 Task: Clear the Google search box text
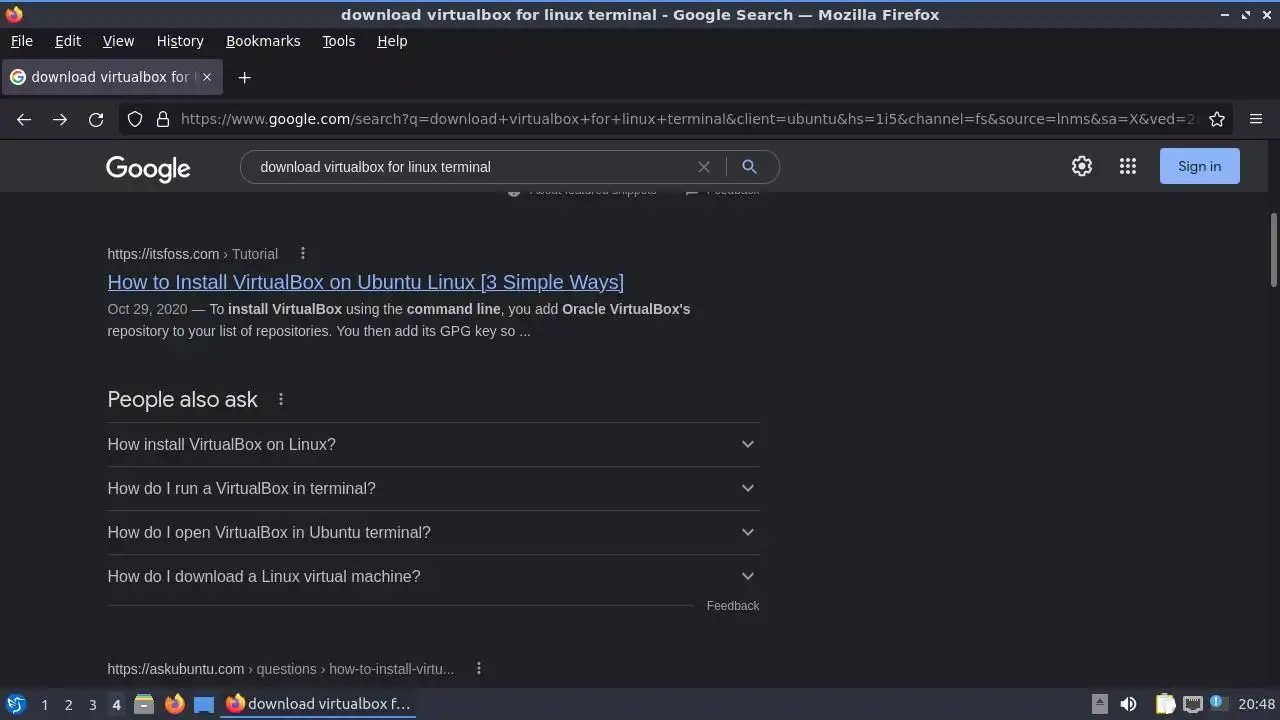(704, 167)
